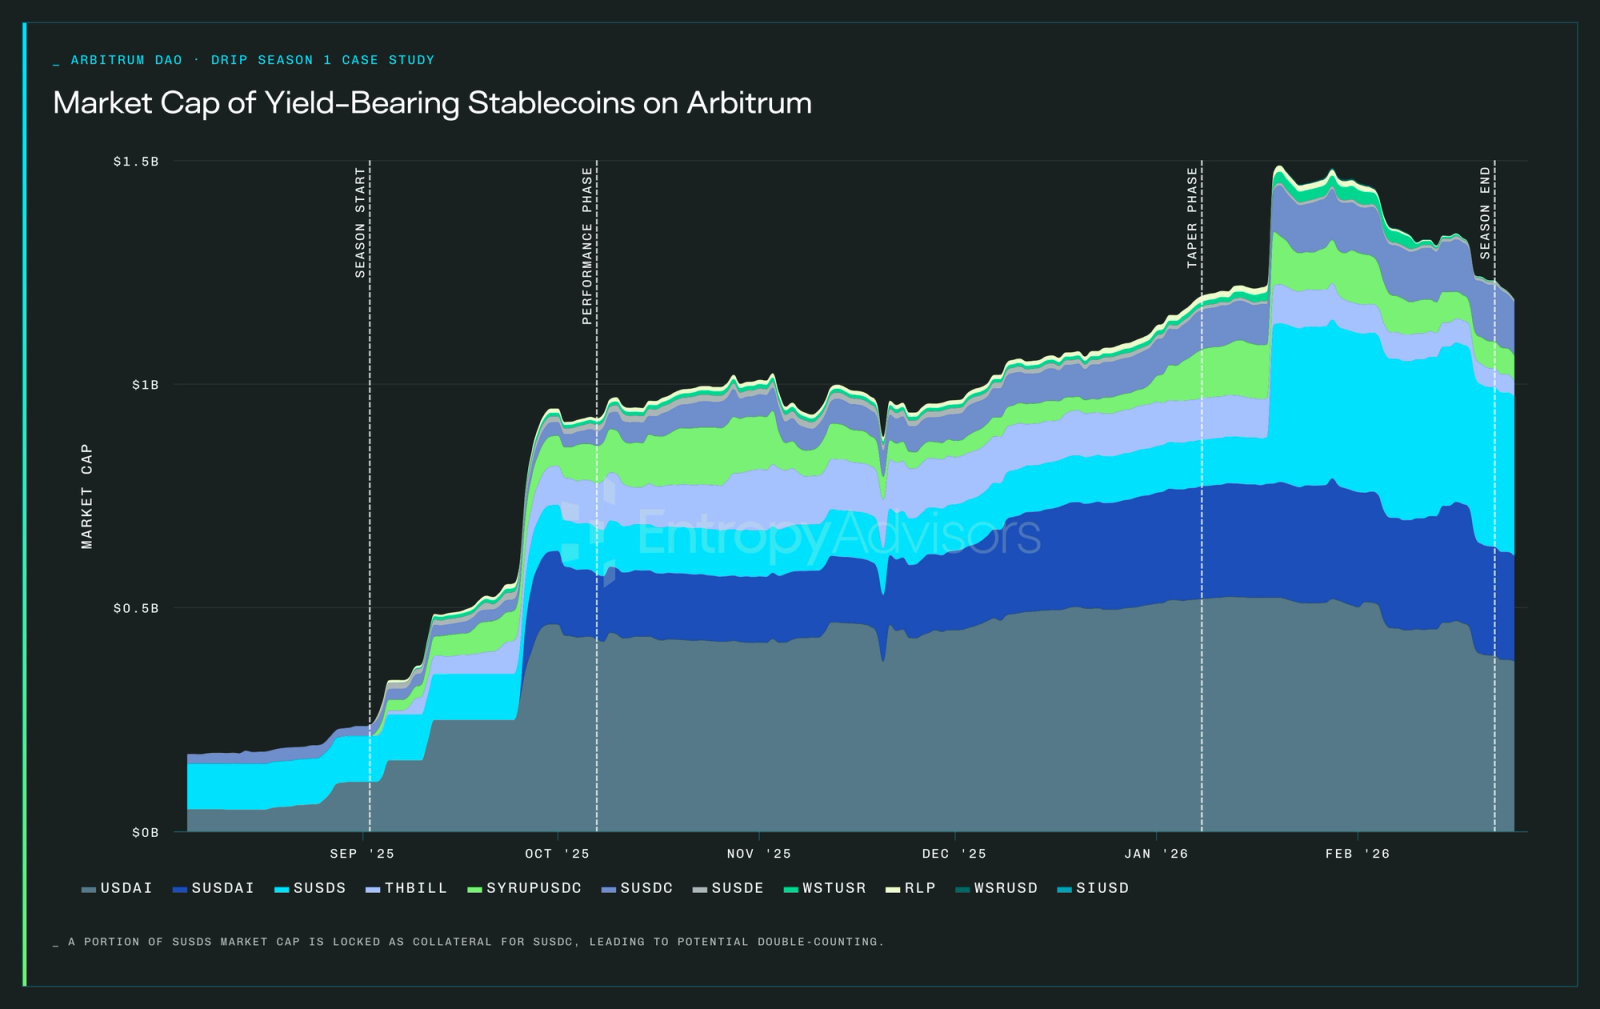This screenshot has height=1009, width=1600.
Task: Click the ARBITRUM DAO header text
Action: (127, 60)
